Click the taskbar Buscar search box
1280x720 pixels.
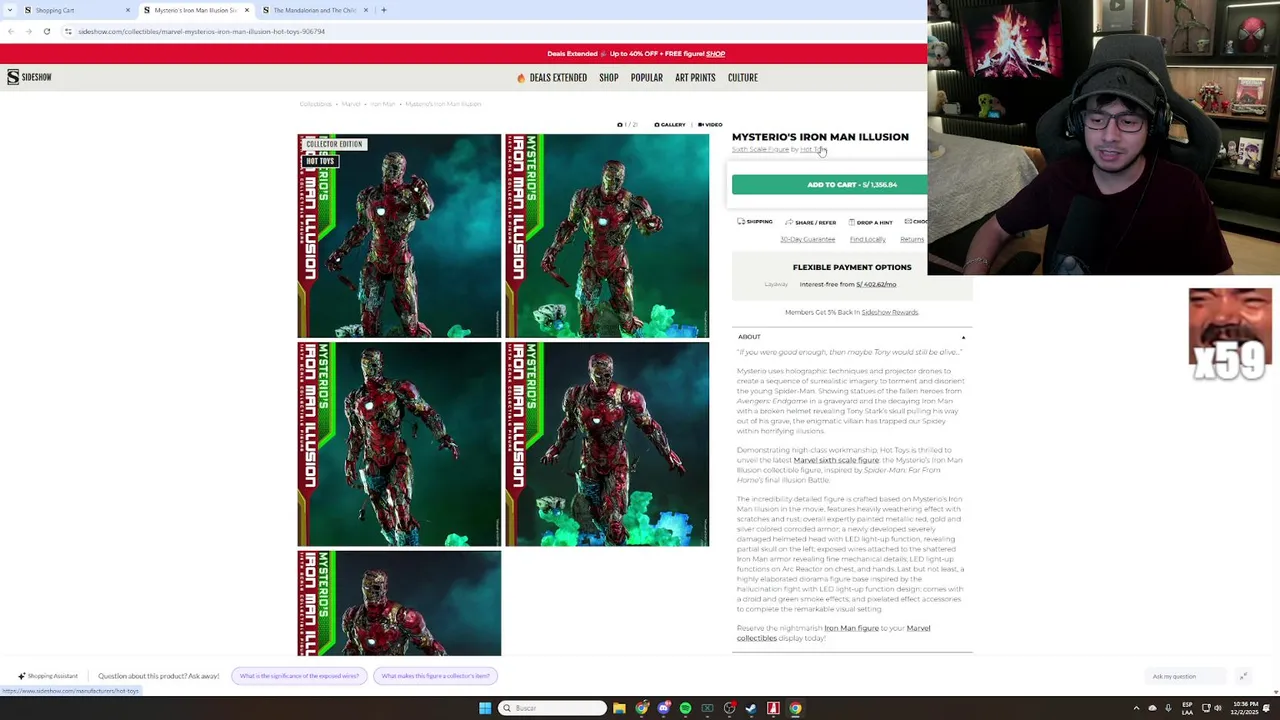(x=553, y=708)
